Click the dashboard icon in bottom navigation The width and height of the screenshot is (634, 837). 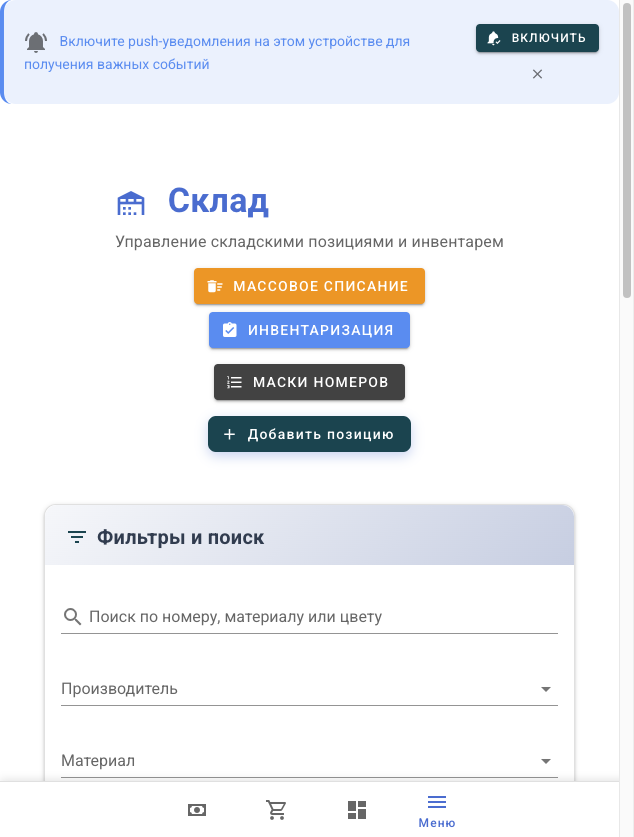[x=357, y=810]
